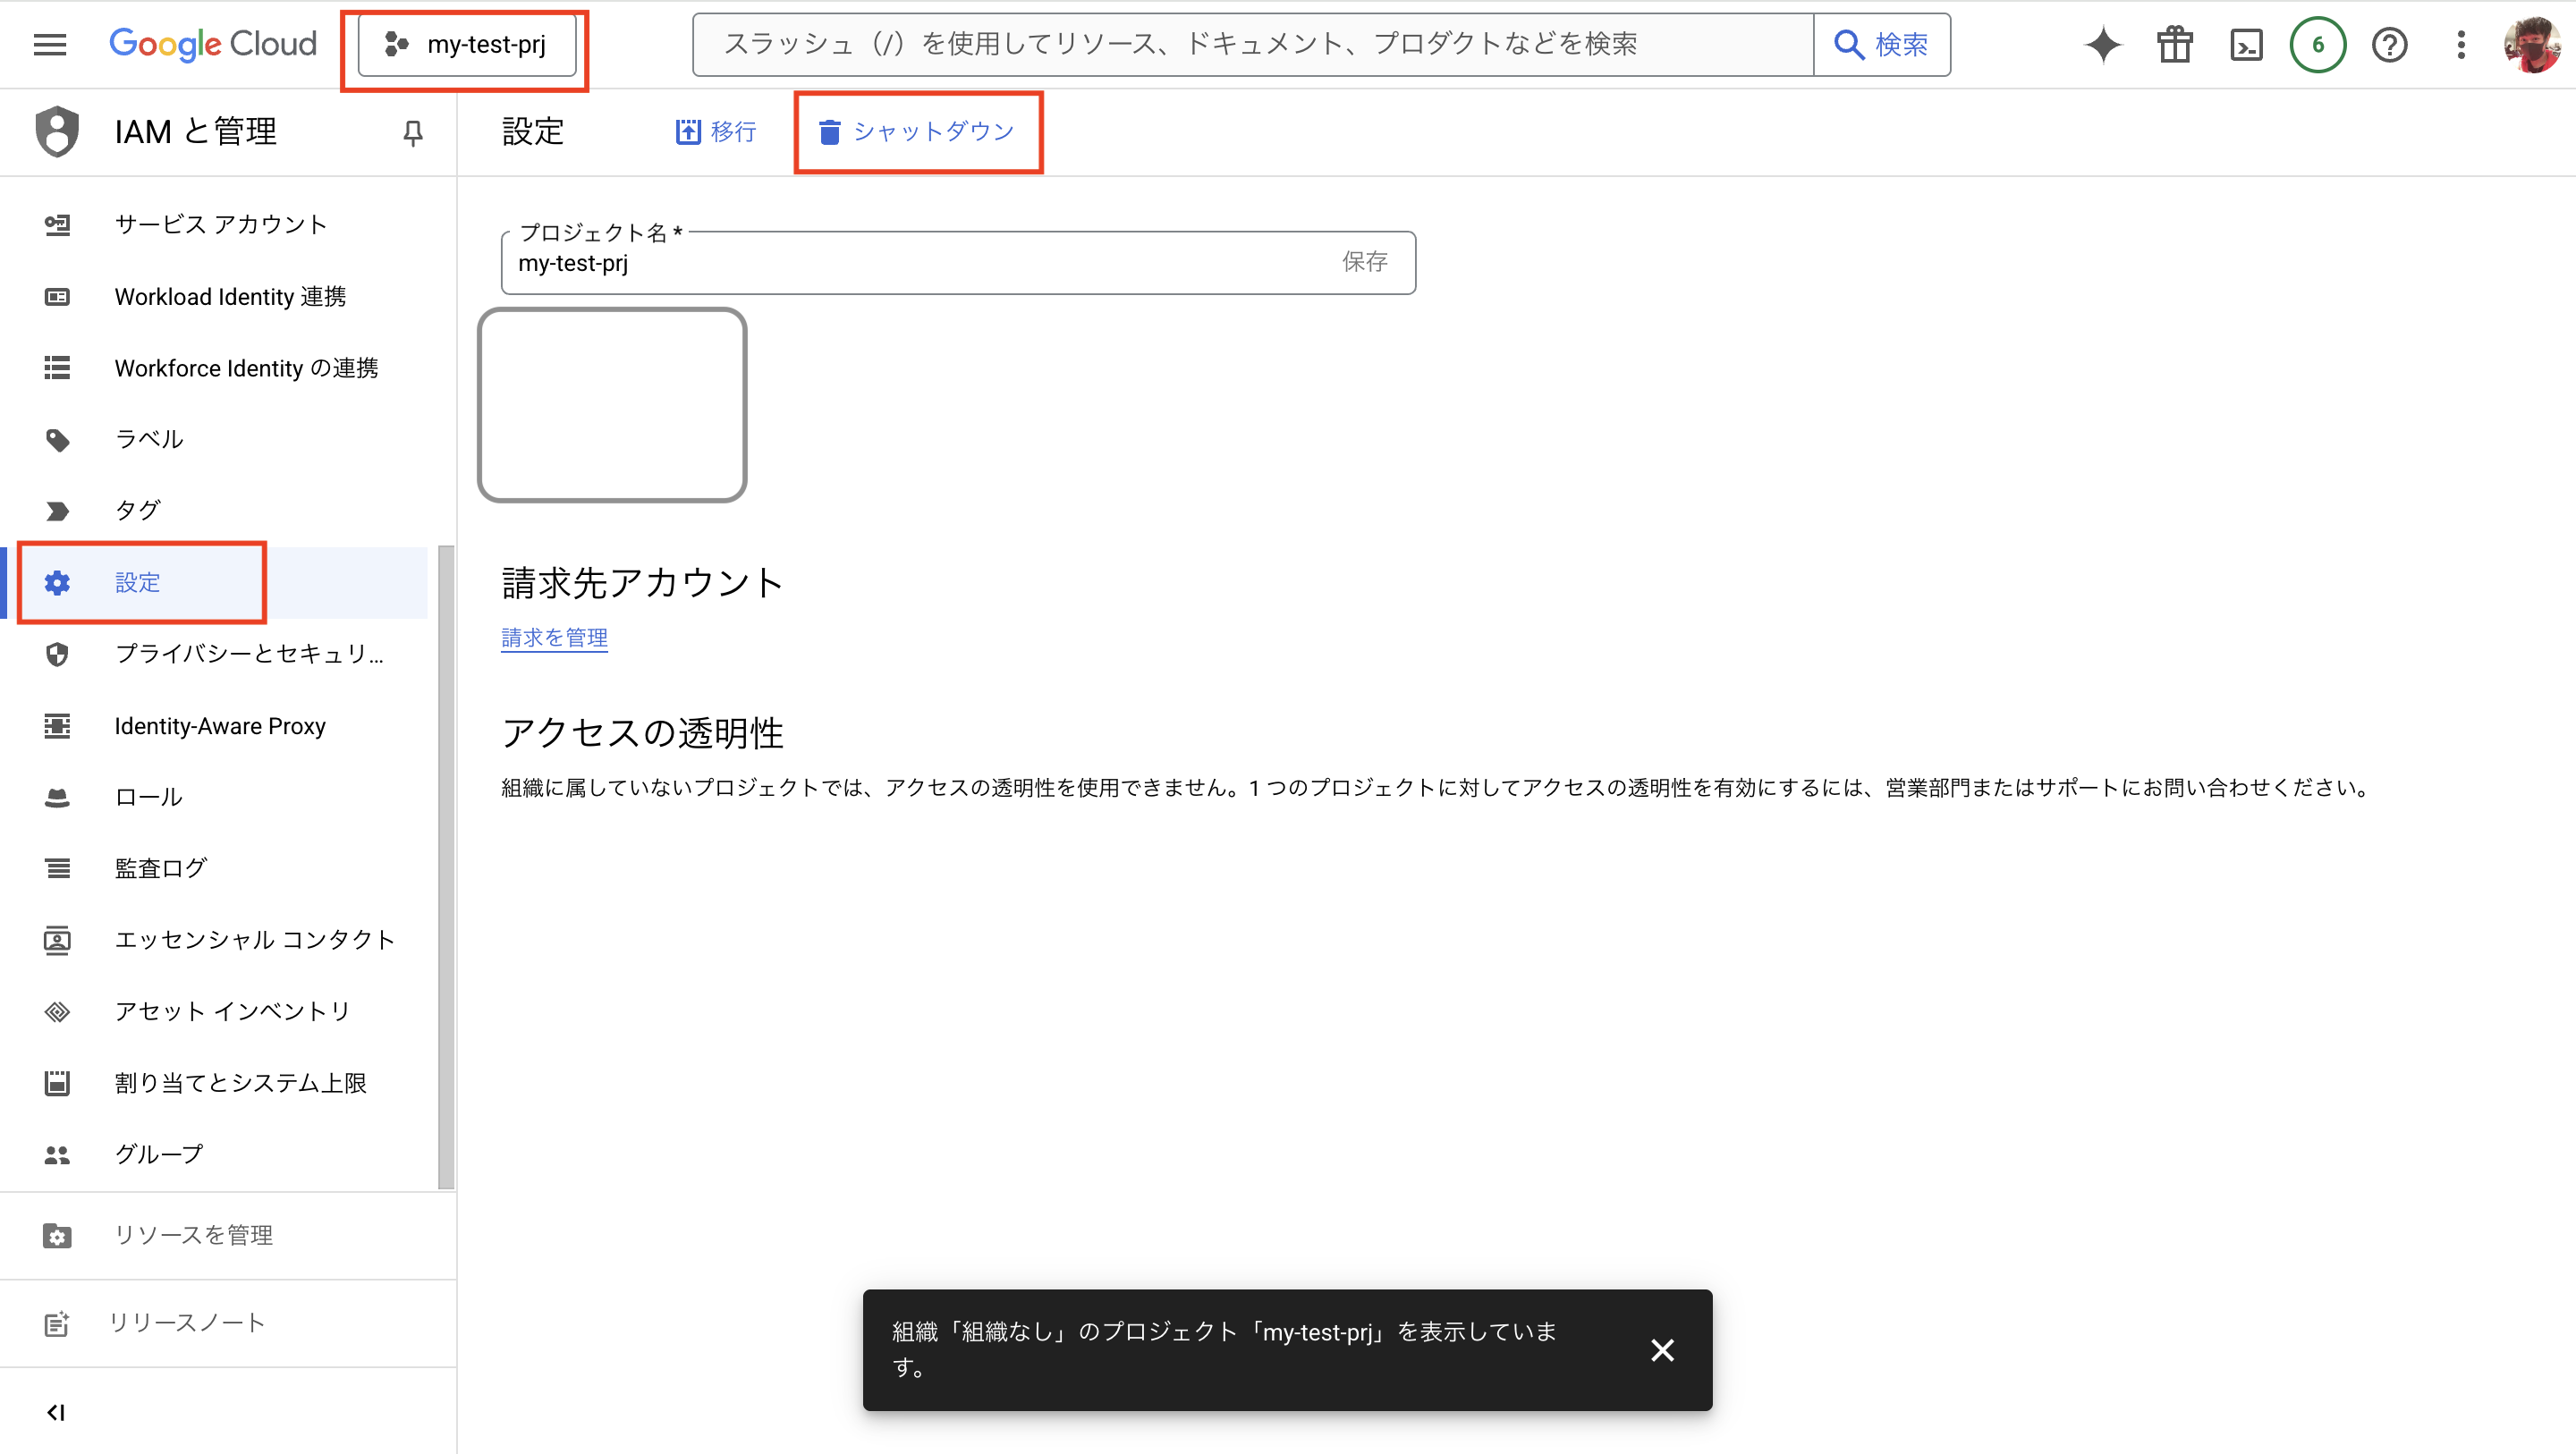Click the プロジェクト名 input field

(900, 263)
